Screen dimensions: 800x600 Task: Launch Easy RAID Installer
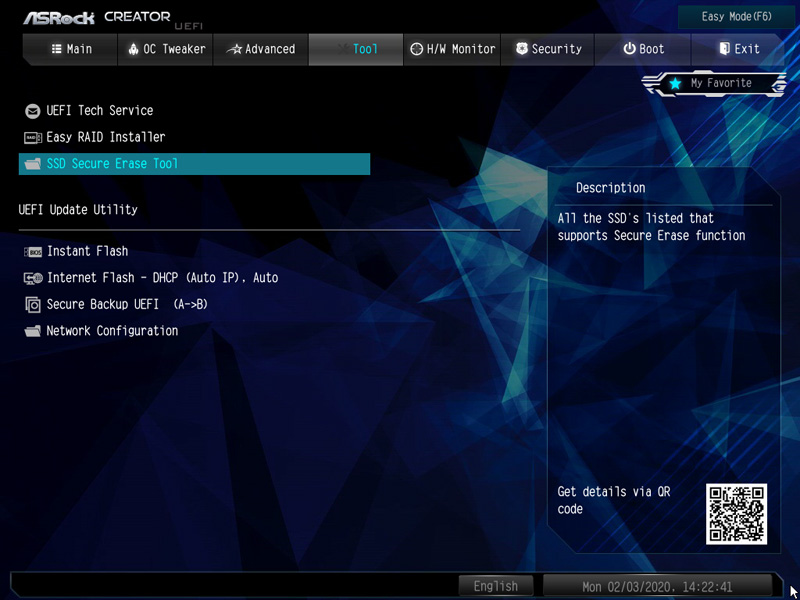pyautogui.click(x=106, y=137)
